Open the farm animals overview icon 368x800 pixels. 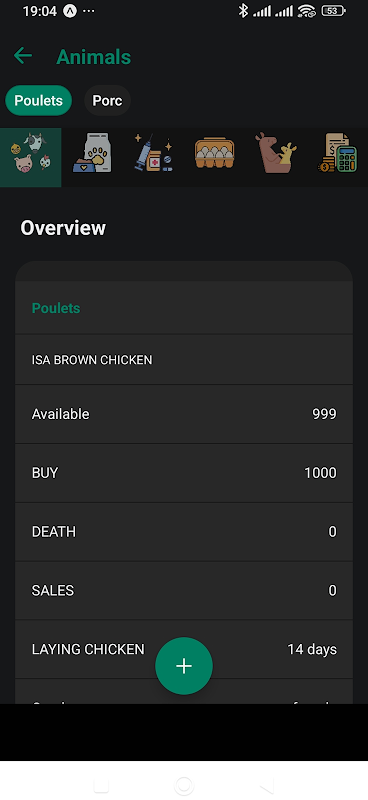(x=31, y=158)
